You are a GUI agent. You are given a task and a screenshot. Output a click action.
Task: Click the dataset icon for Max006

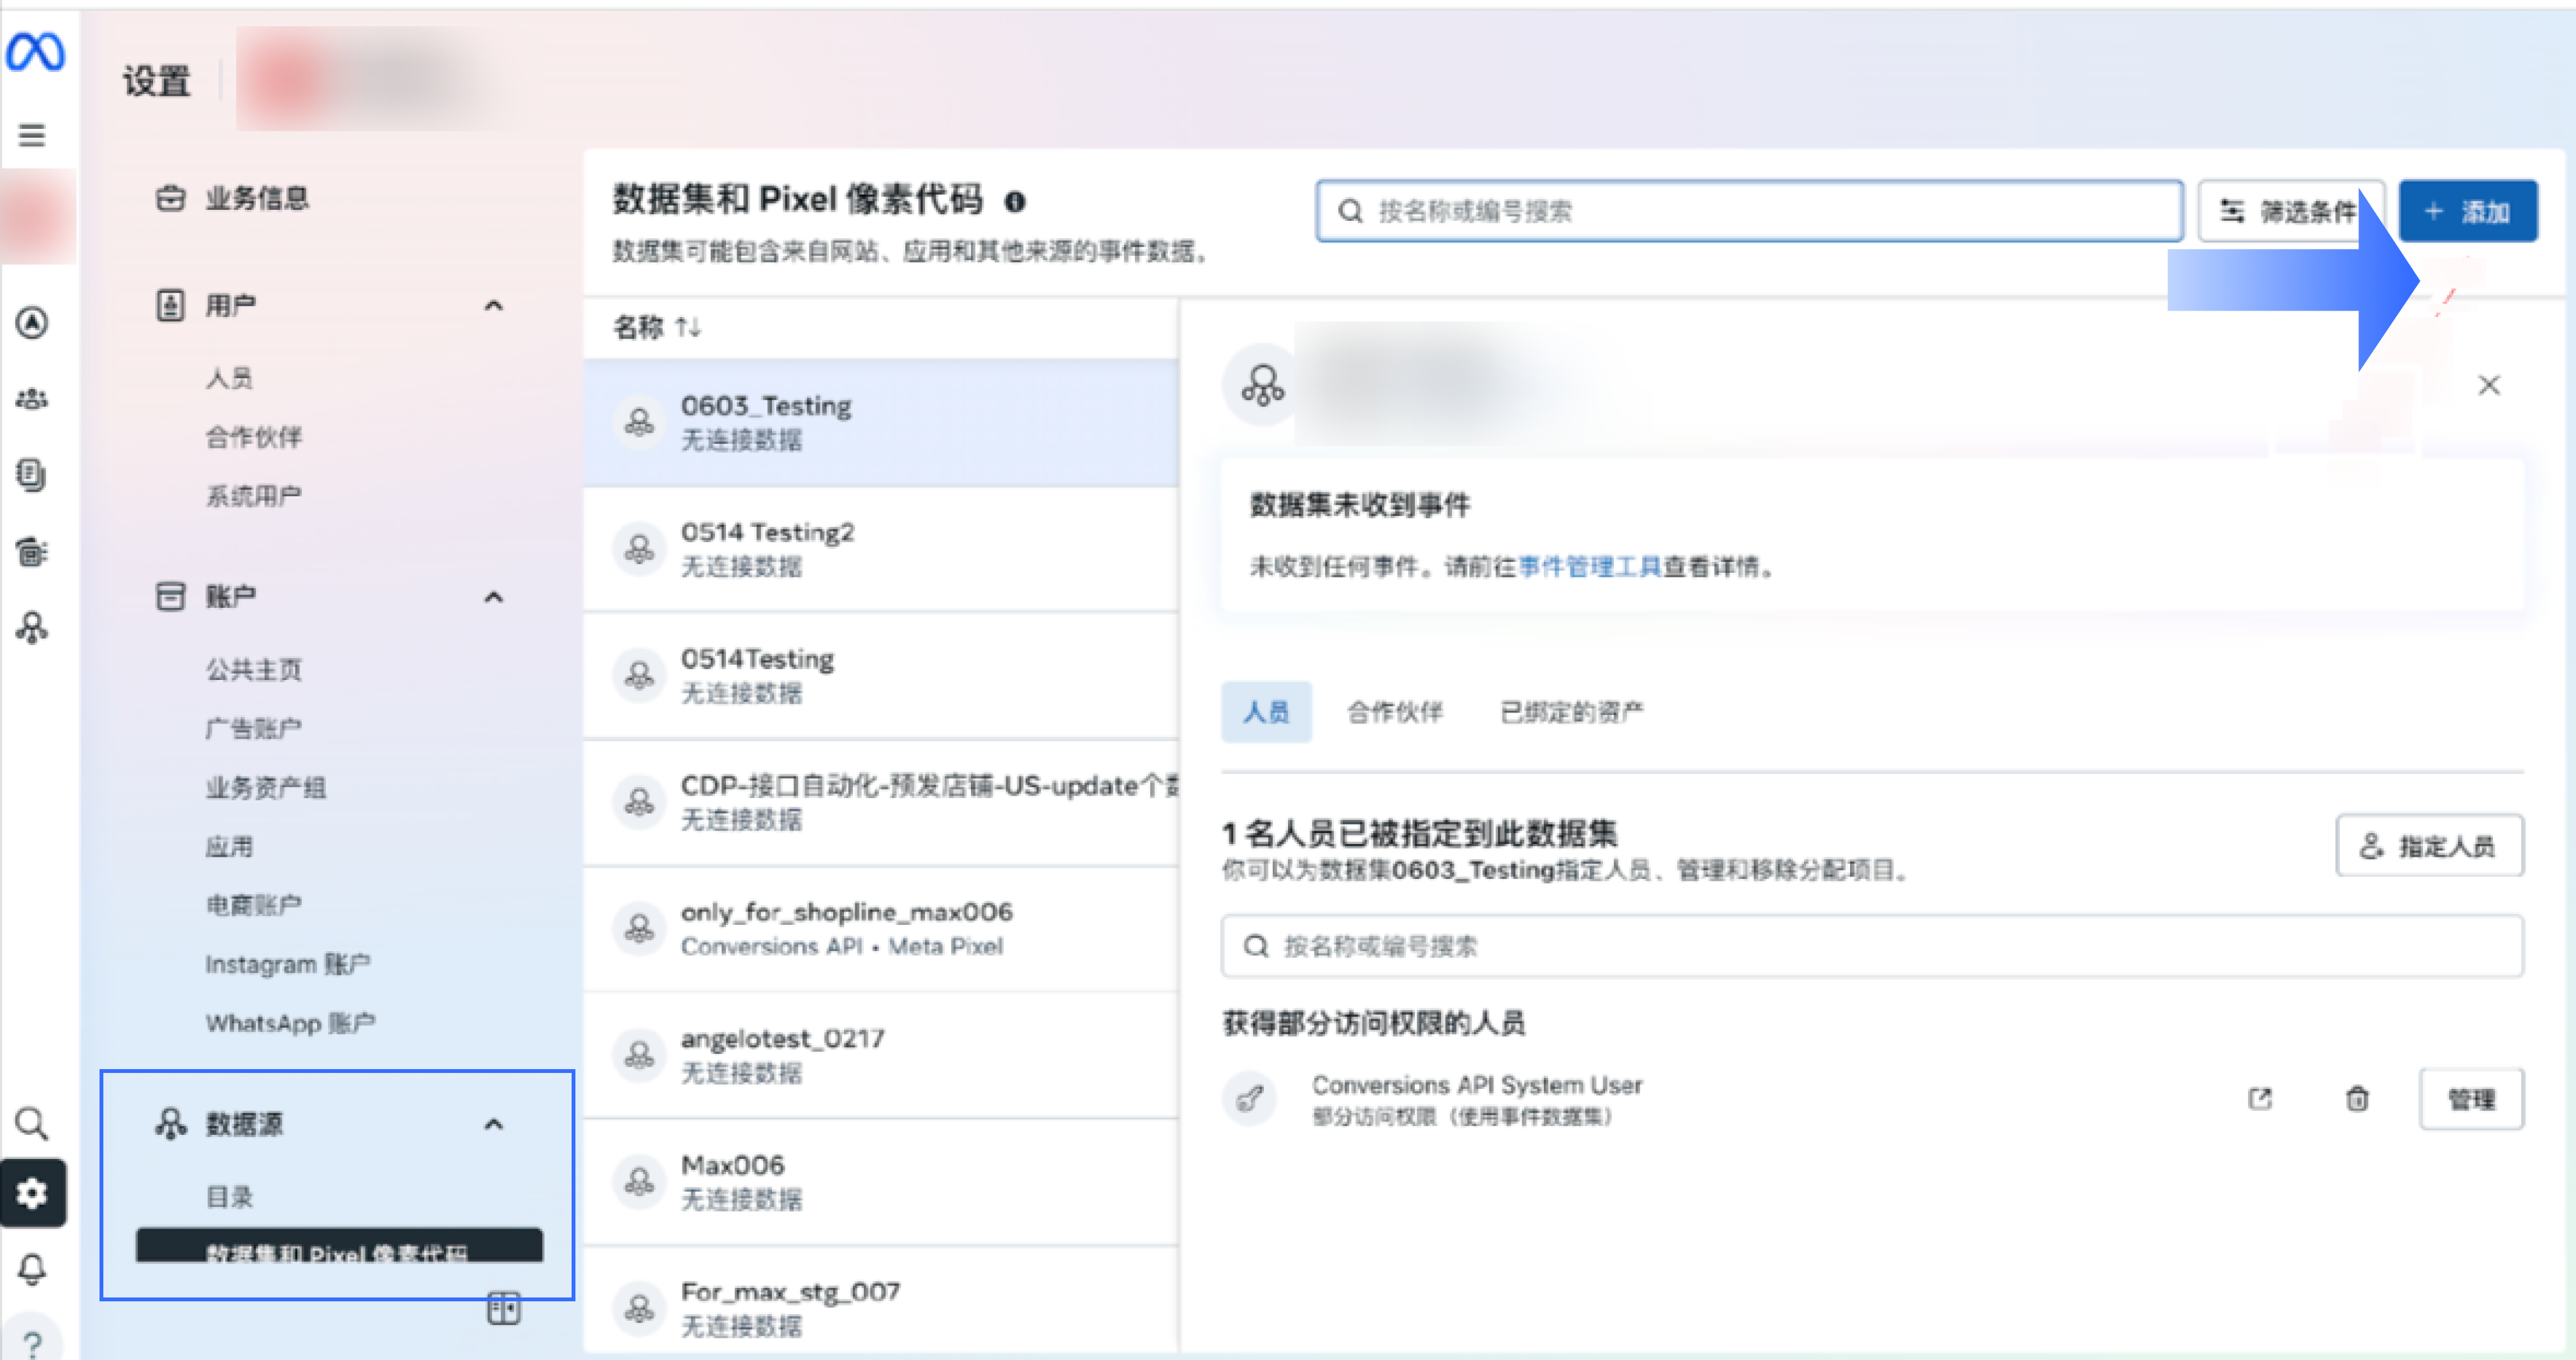click(x=639, y=1182)
